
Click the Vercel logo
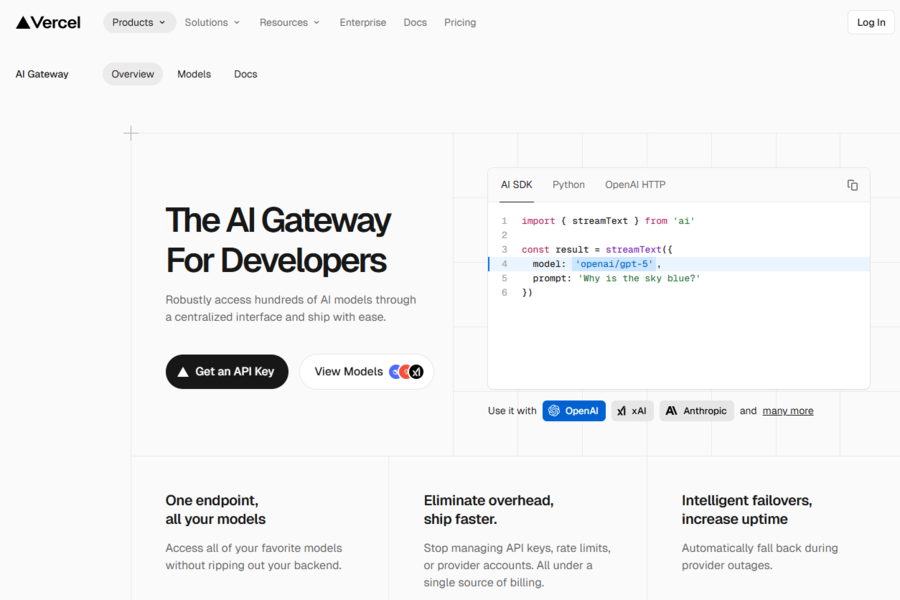click(48, 22)
